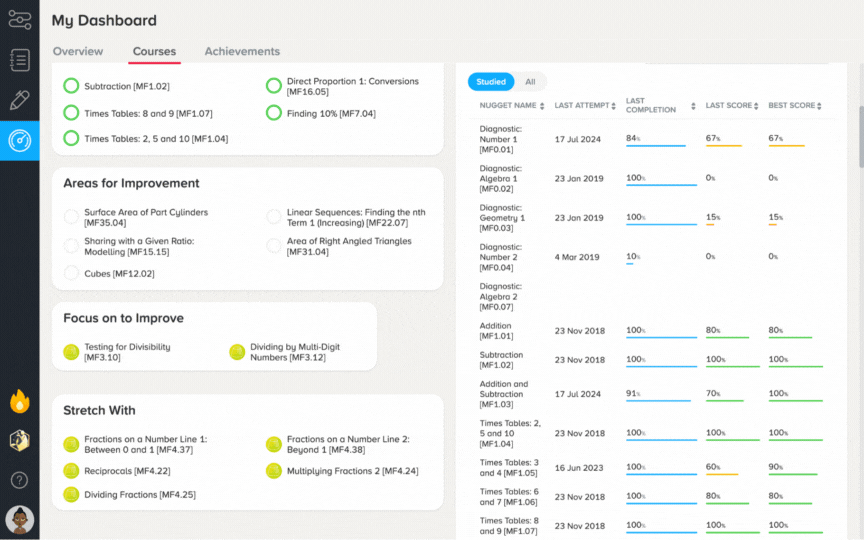Open Reciprocals [MF4.22] nugget
Image resolution: width=864 pixels, height=540 pixels.
point(127,471)
